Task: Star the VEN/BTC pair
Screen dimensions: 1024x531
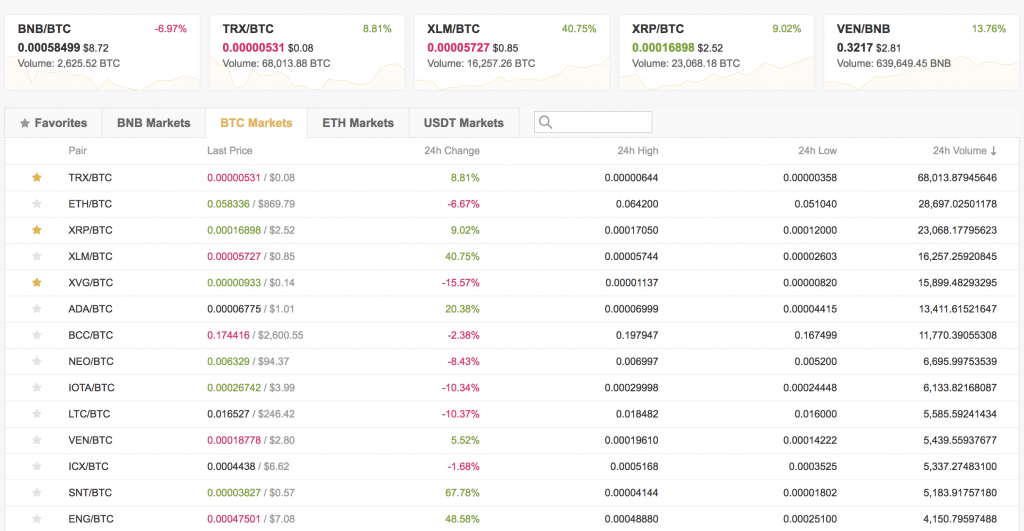Action: tap(37, 440)
